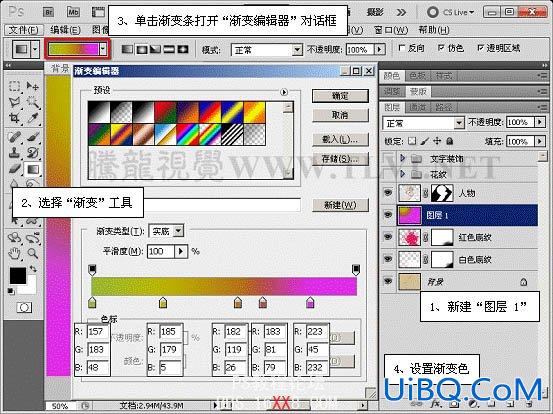Open gradient picker dropdown arrow
This screenshot has height=414, width=553.
coord(103,49)
